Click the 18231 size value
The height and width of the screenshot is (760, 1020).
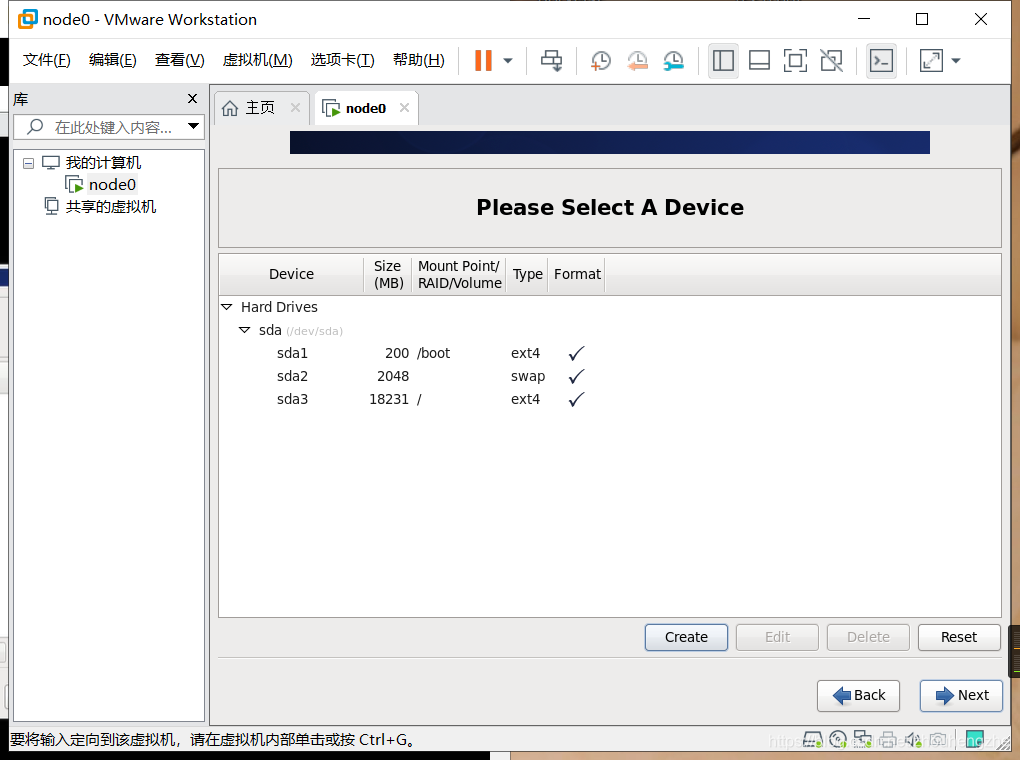[x=389, y=399]
